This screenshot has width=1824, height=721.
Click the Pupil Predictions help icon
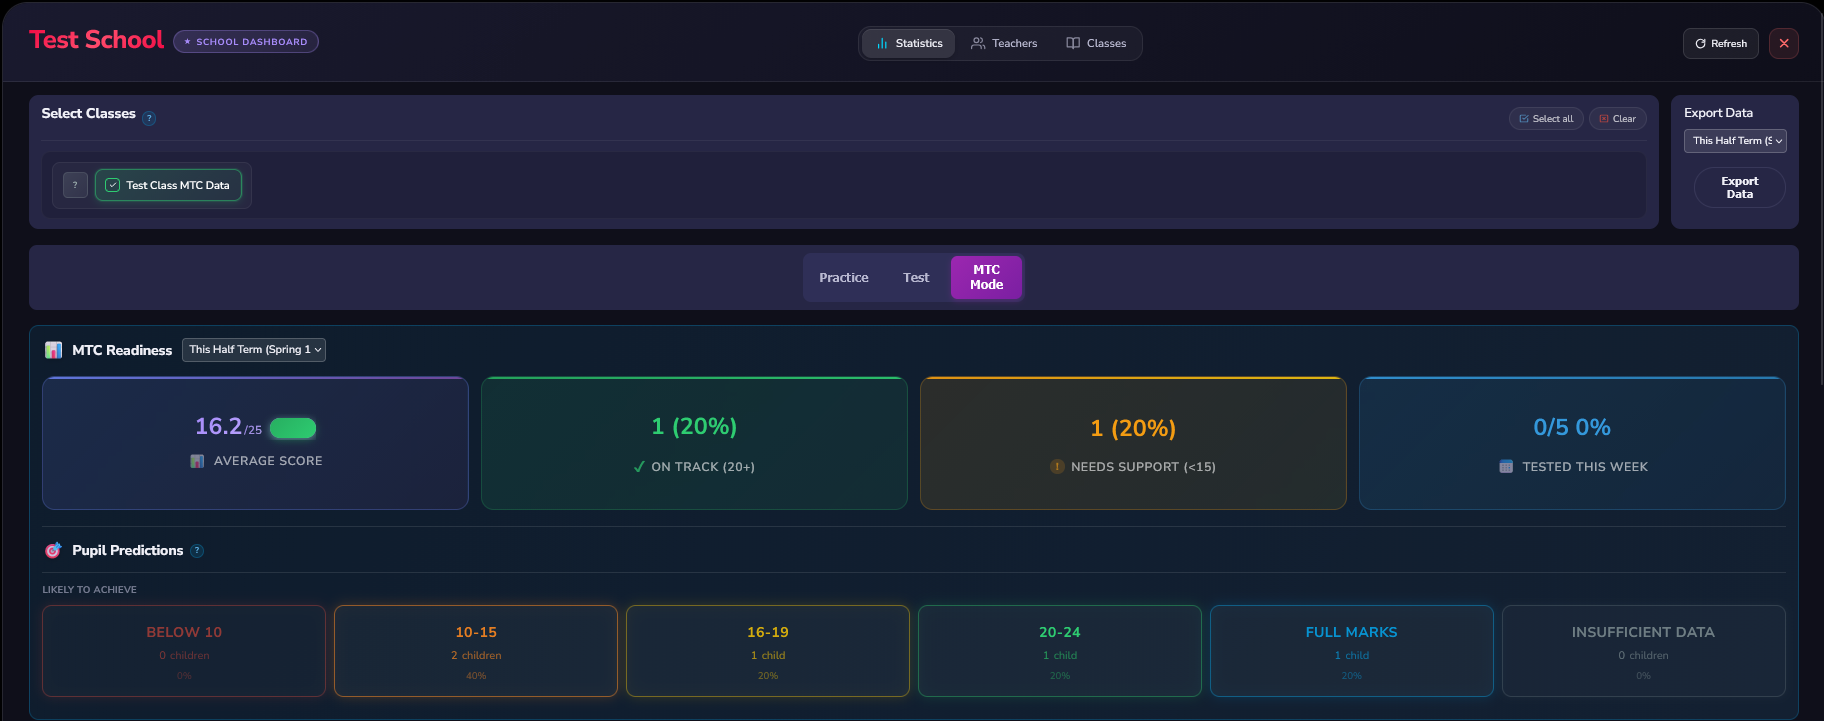[197, 551]
